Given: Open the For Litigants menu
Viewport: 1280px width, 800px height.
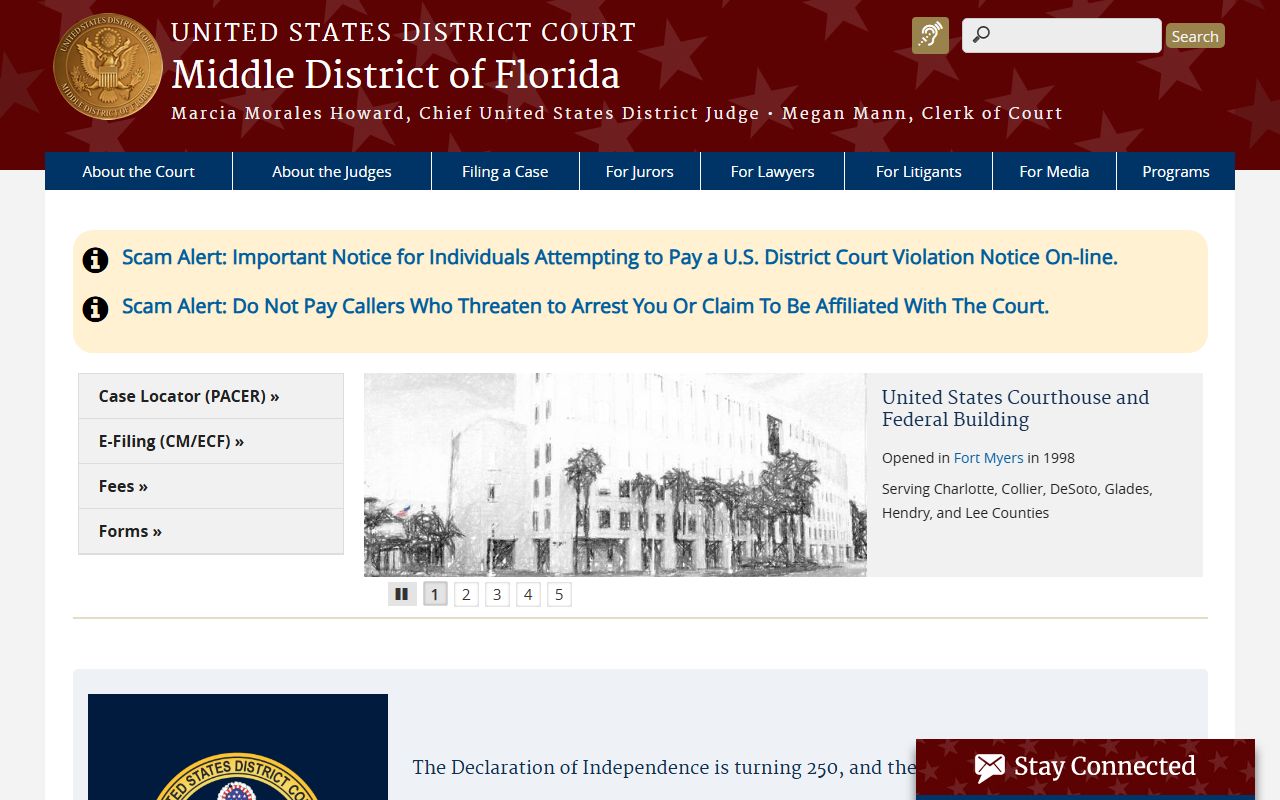Looking at the screenshot, I should 919,171.
